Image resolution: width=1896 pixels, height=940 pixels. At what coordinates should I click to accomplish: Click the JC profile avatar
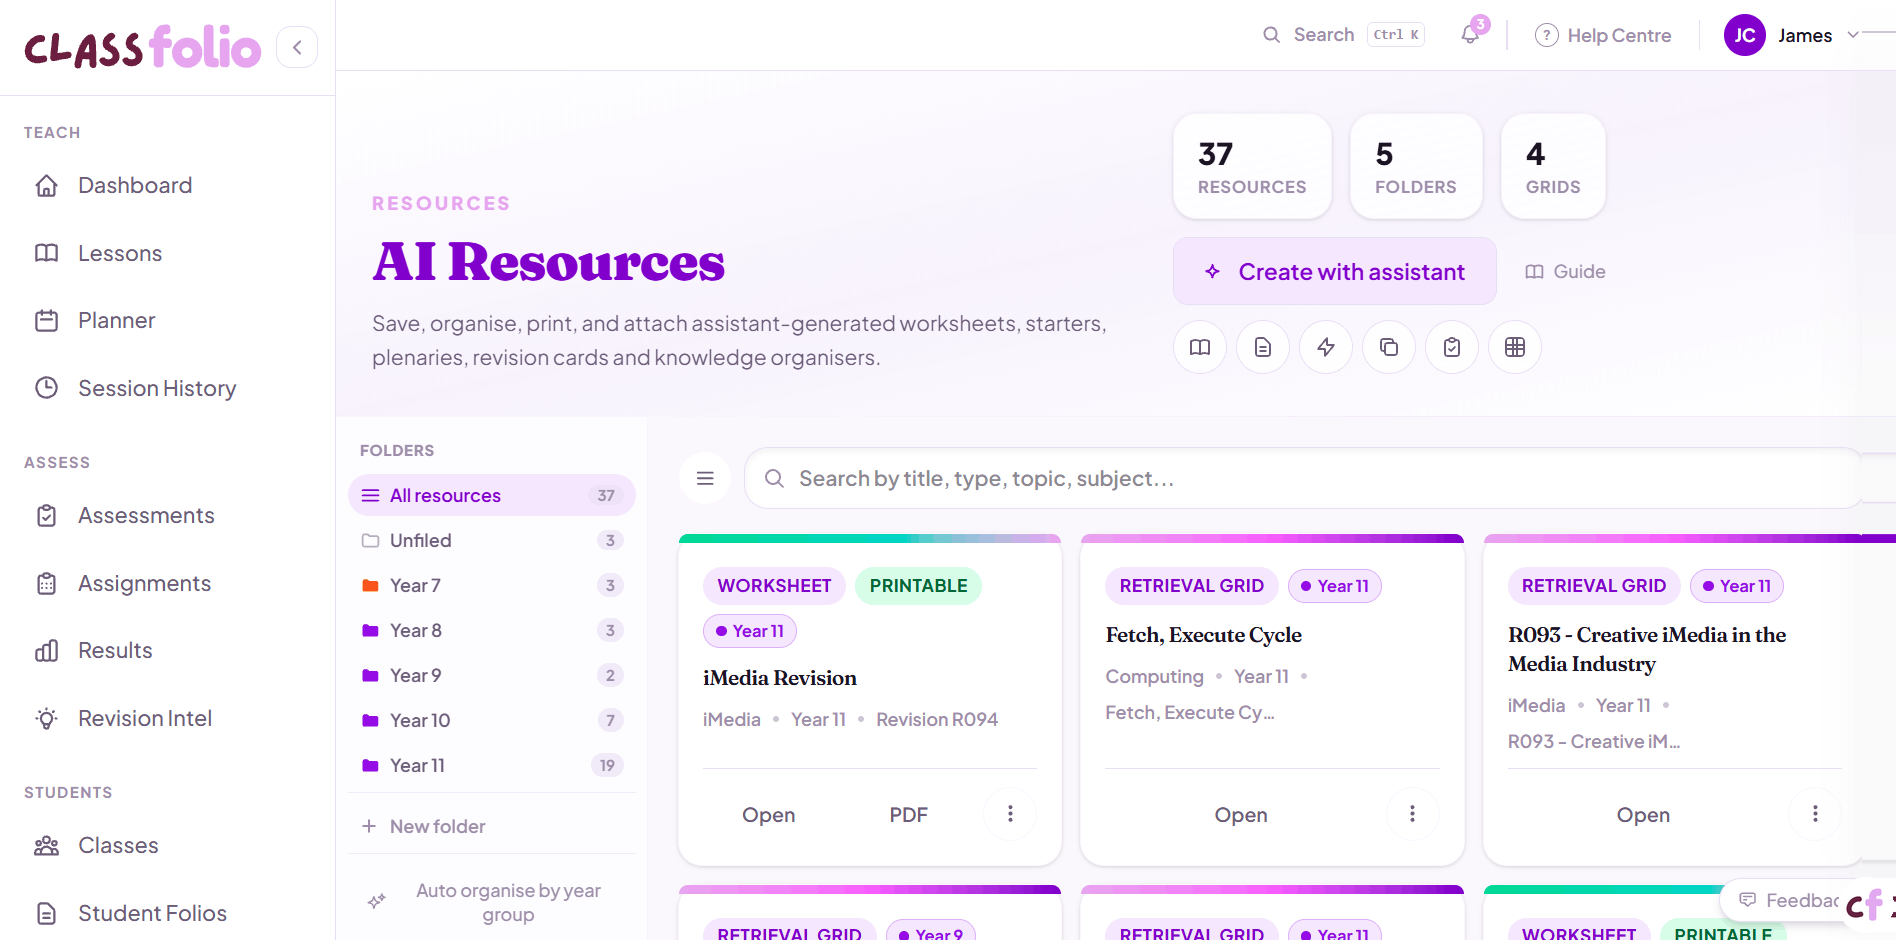[1745, 35]
